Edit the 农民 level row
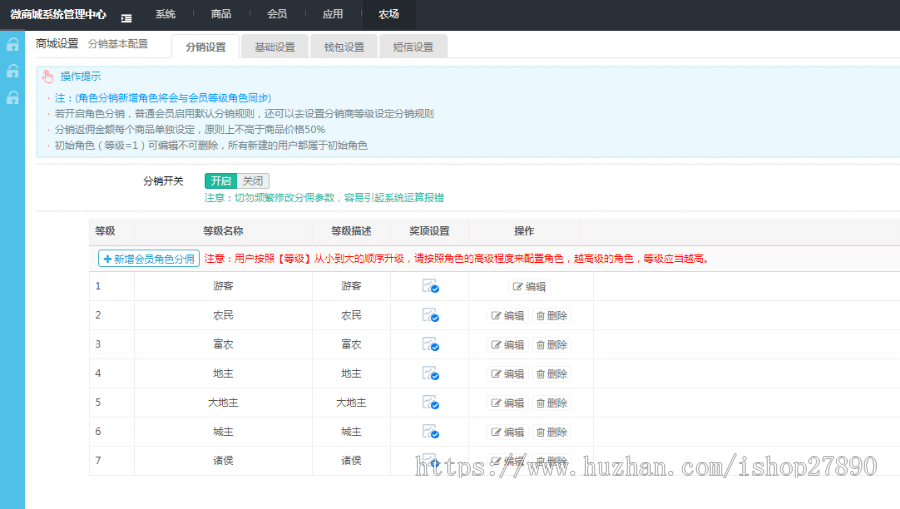This screenshot has width=900, height=509. point(507,316)
